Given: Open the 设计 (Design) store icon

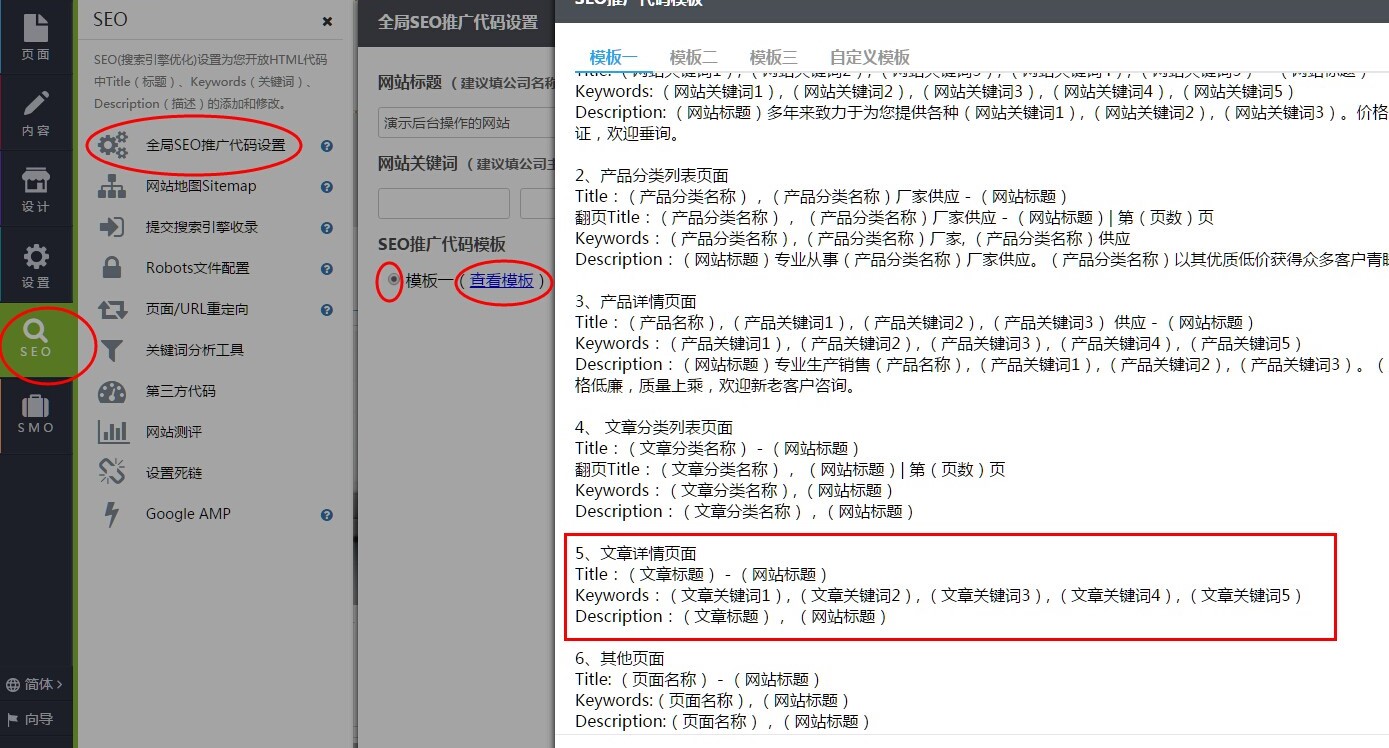Looking at the screenshot, I should point(36,189).
